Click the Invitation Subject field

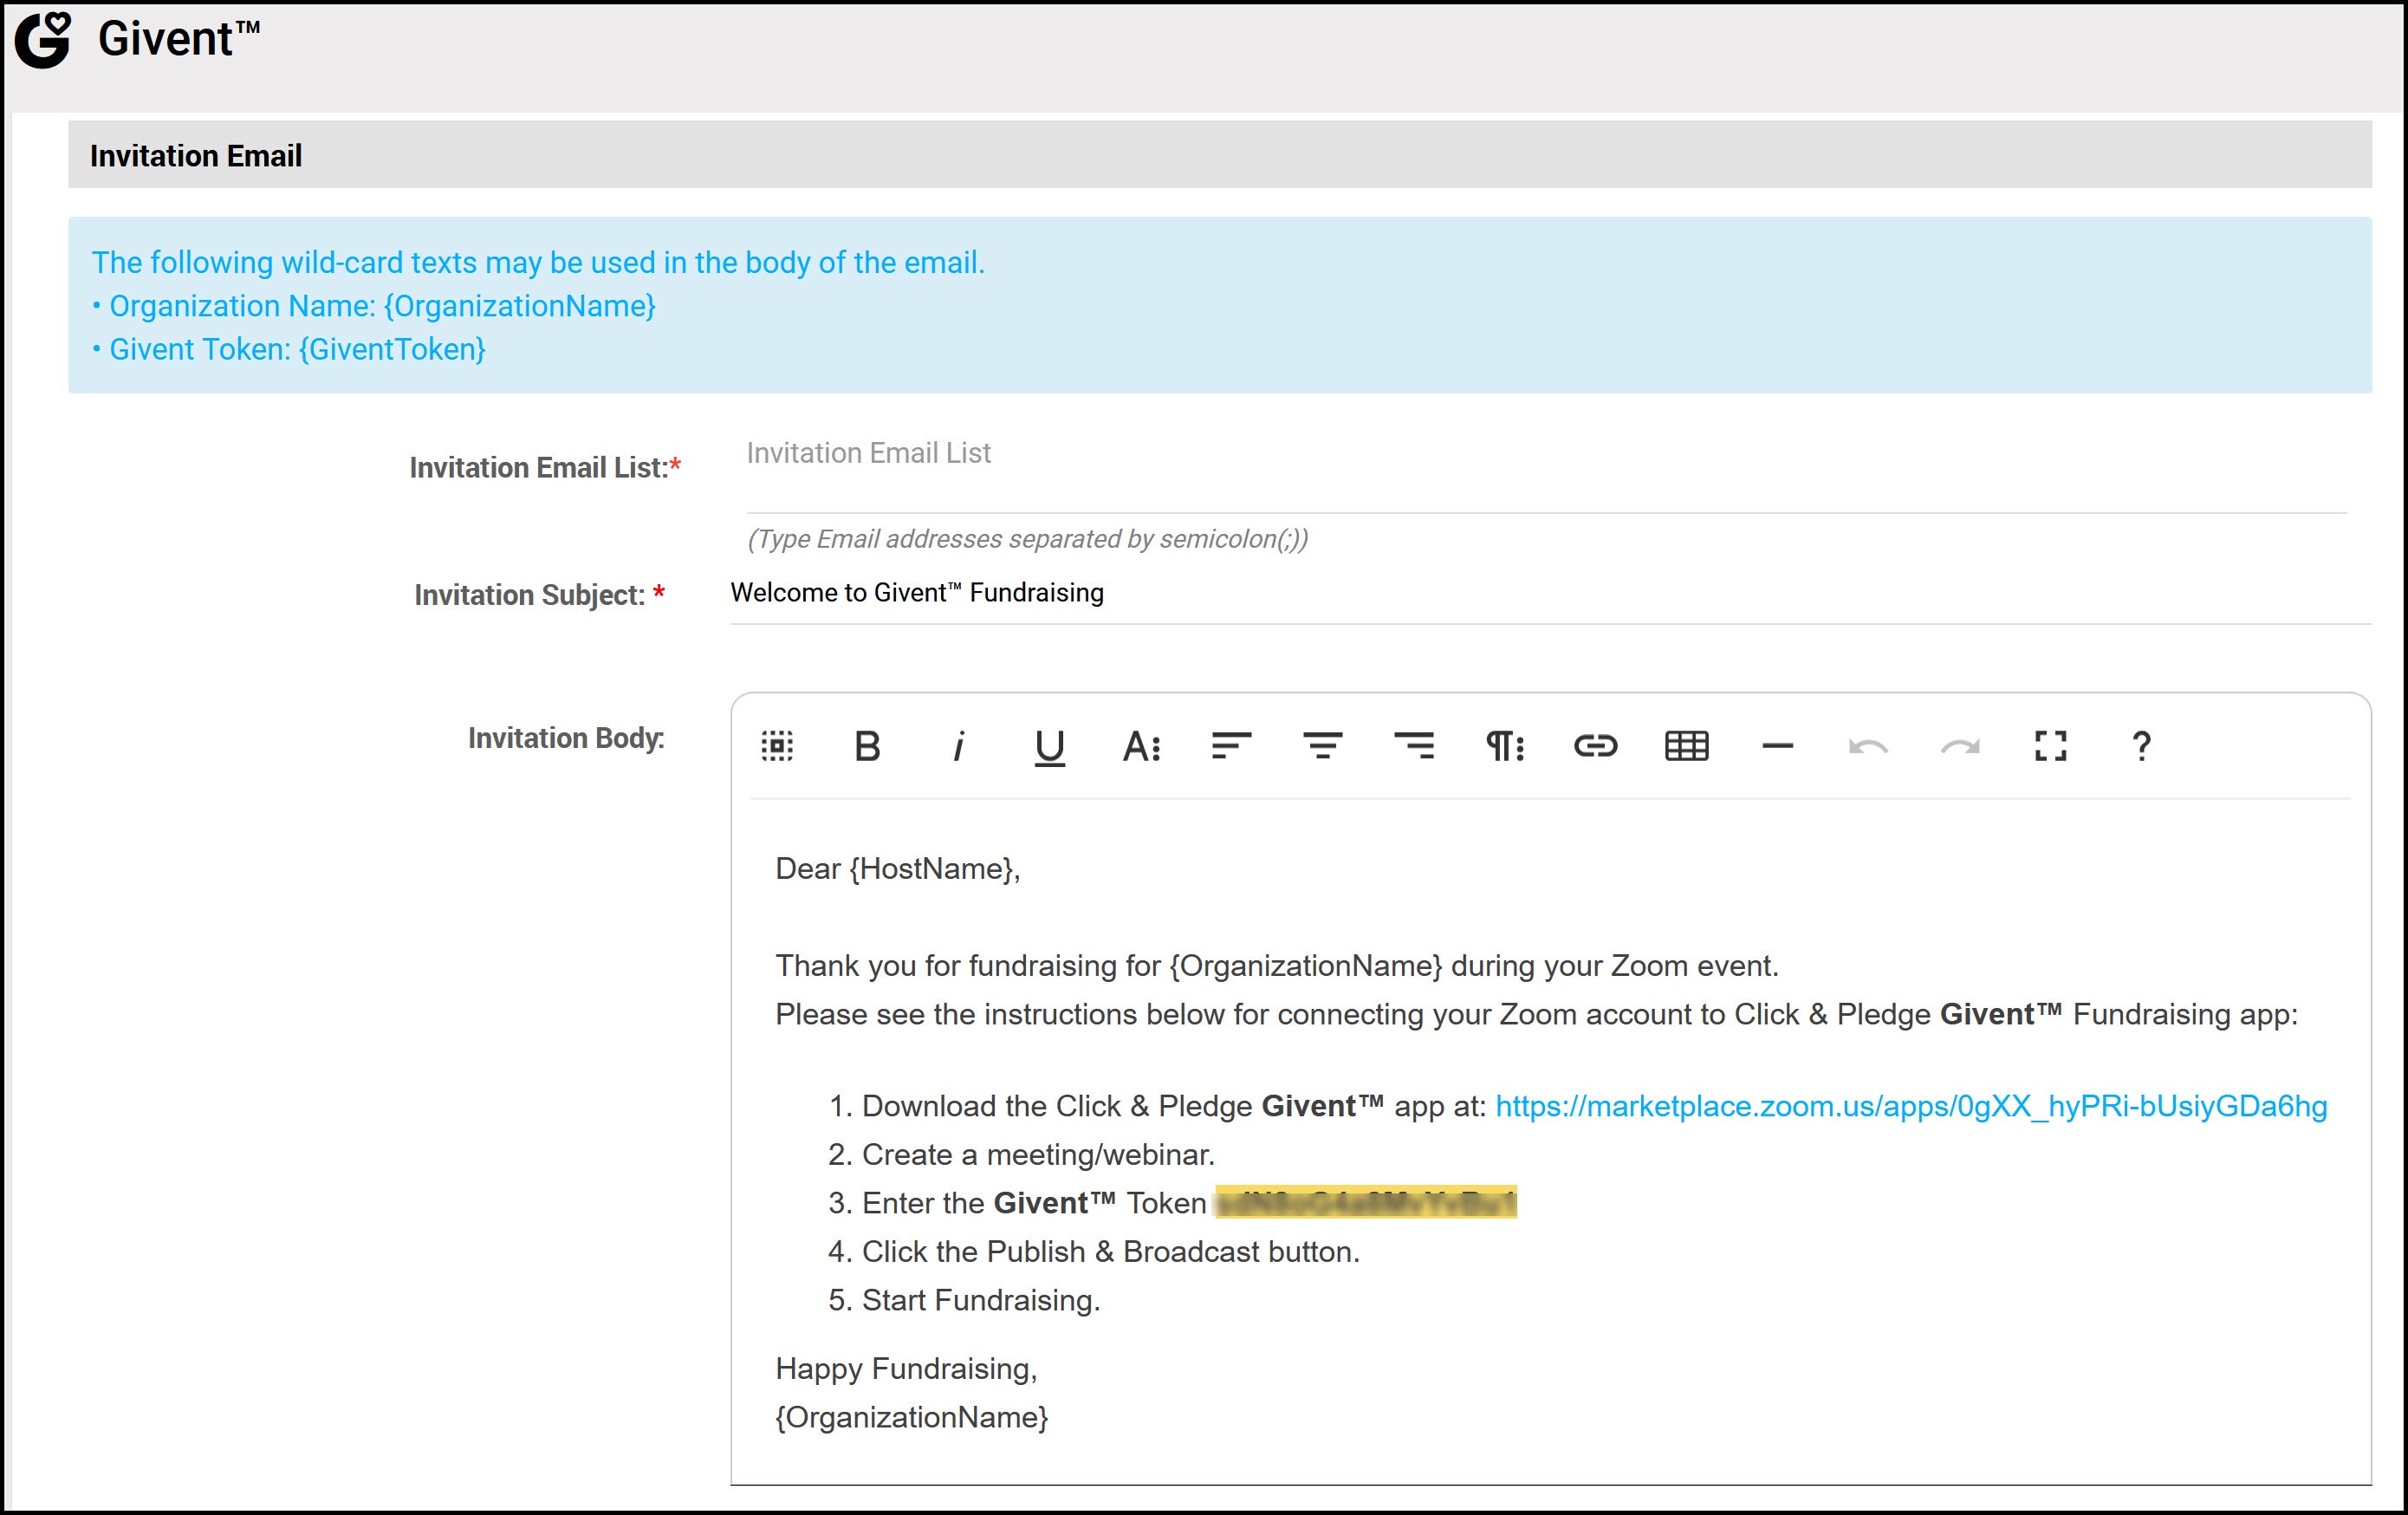point(1551,594)
